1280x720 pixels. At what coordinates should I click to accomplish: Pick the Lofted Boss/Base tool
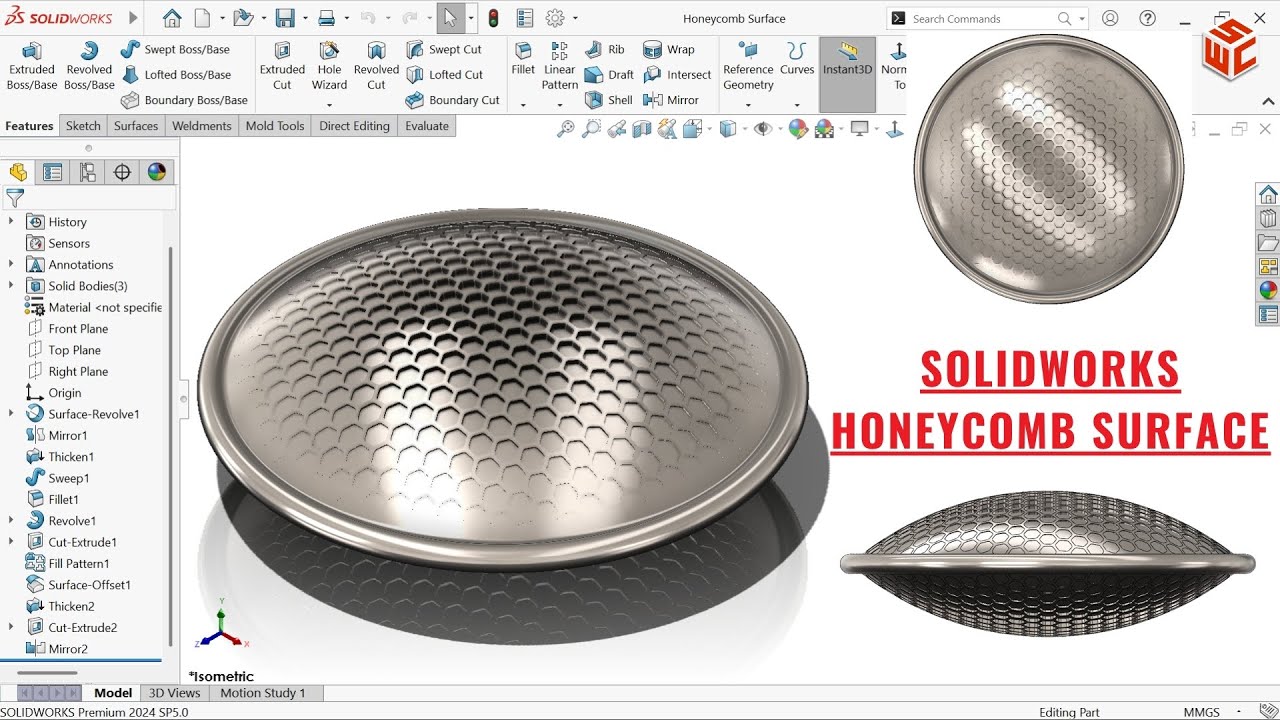[176, 74]
